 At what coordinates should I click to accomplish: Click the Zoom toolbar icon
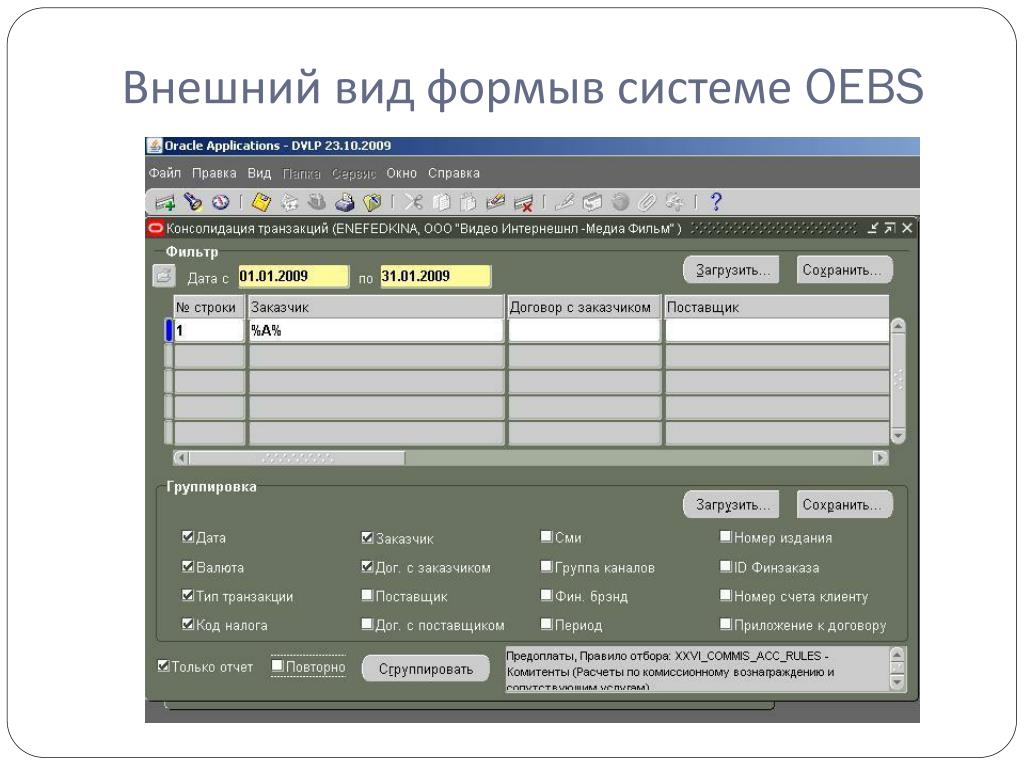pyautogui.click(x=592, y=203)
